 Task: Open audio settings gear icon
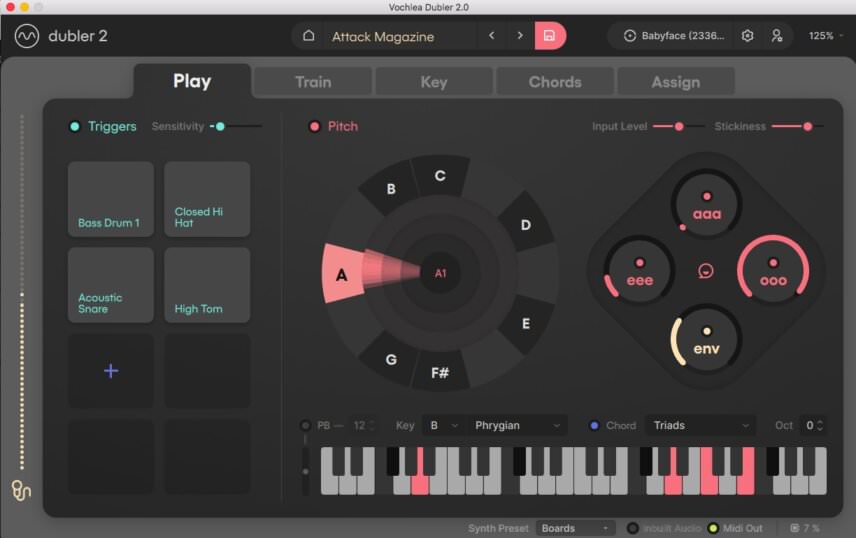point(747,36)
